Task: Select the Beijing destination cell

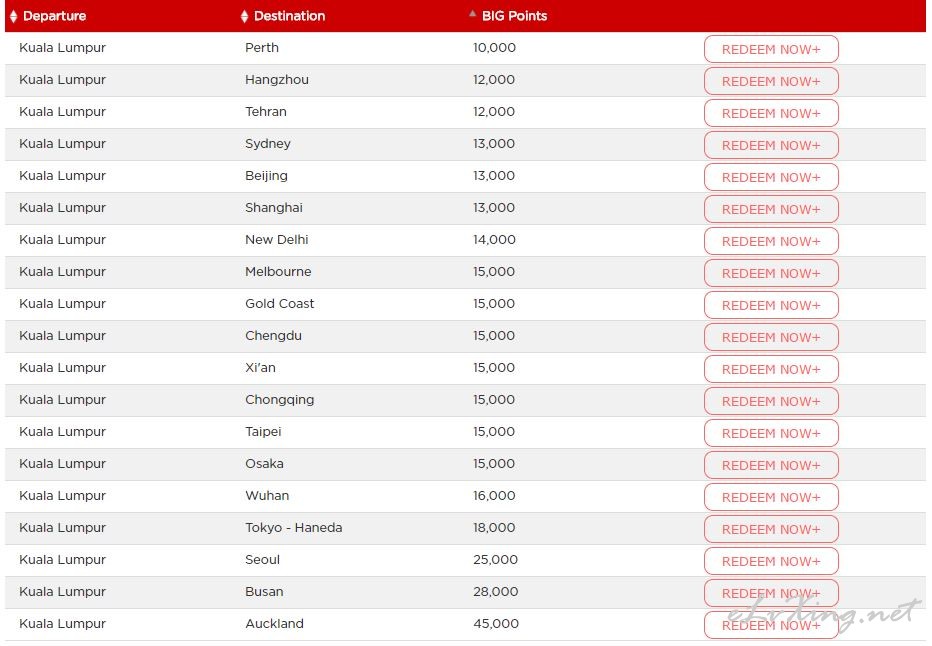Action: (x=266, y=176)
